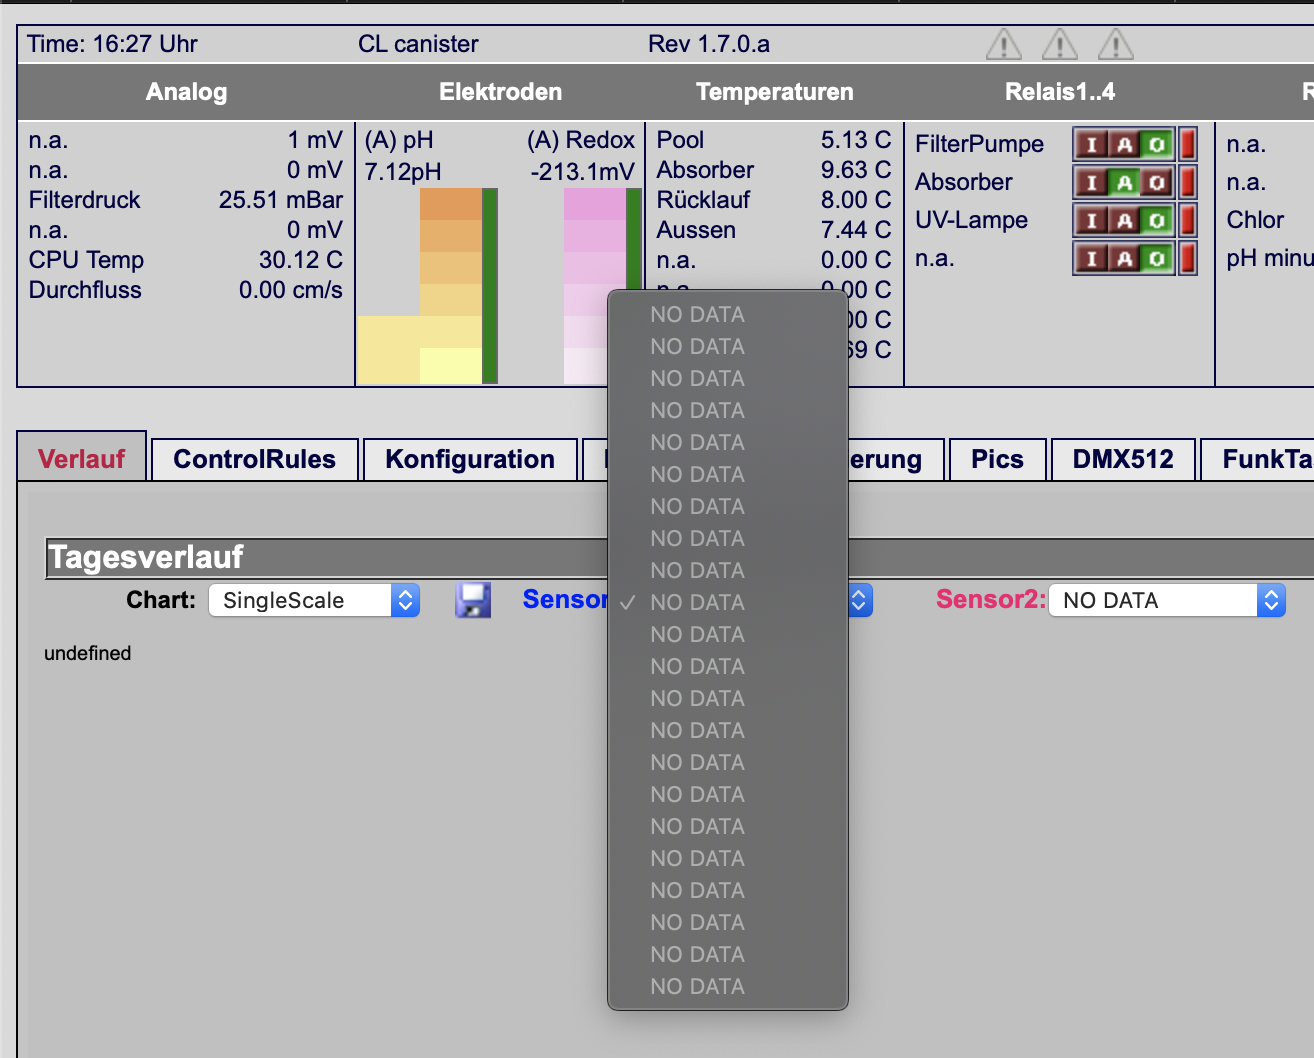Click the red status indicator in the n.a. relay row
The height and width of the screenshot is (1058, 1314).
click(x=1187, y=259)
